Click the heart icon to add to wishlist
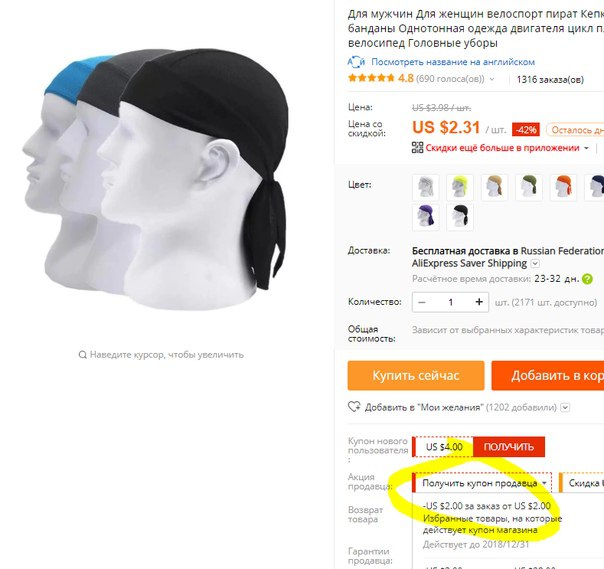 (354, 407)
